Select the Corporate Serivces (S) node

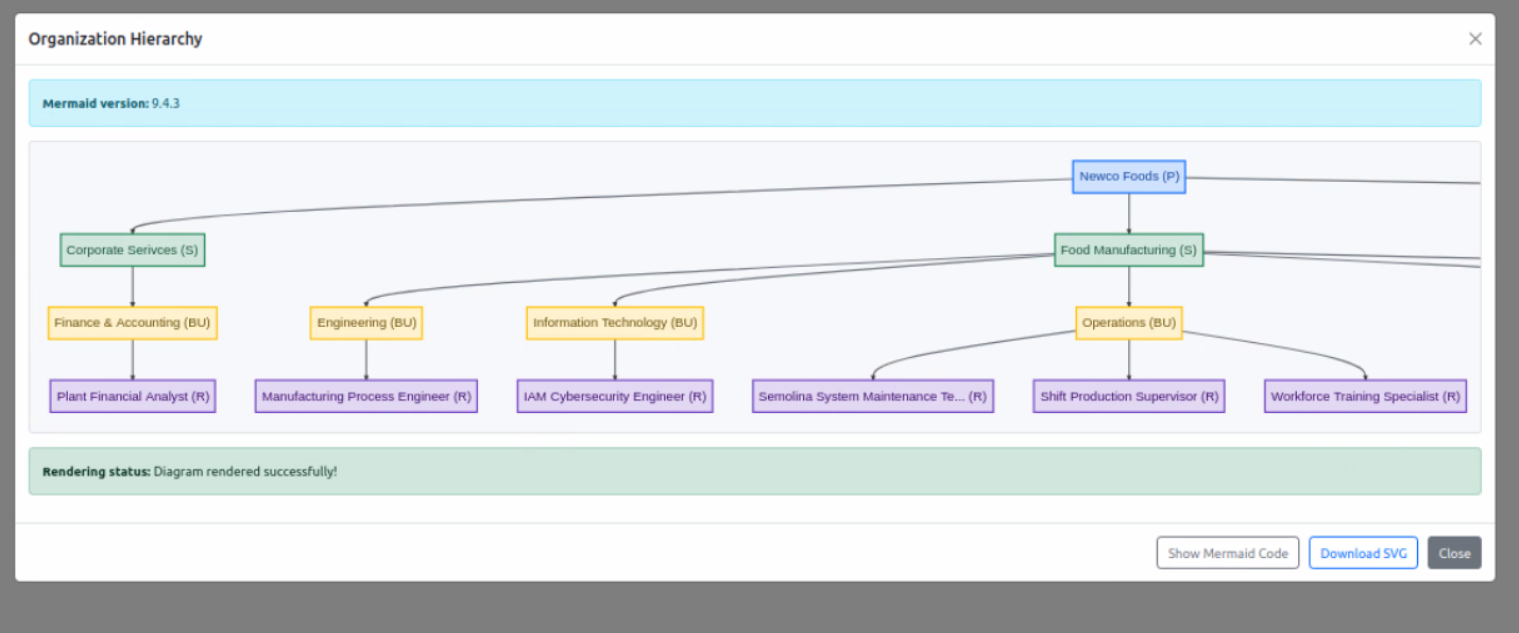[x=131, y=250]
